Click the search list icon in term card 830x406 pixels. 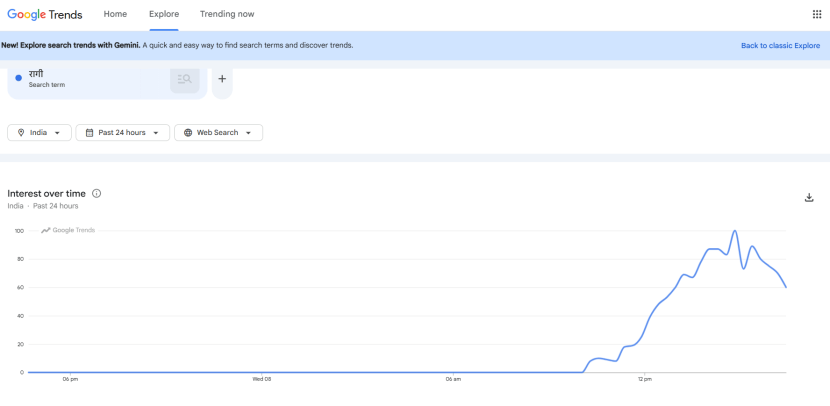(x=184, y=79)
